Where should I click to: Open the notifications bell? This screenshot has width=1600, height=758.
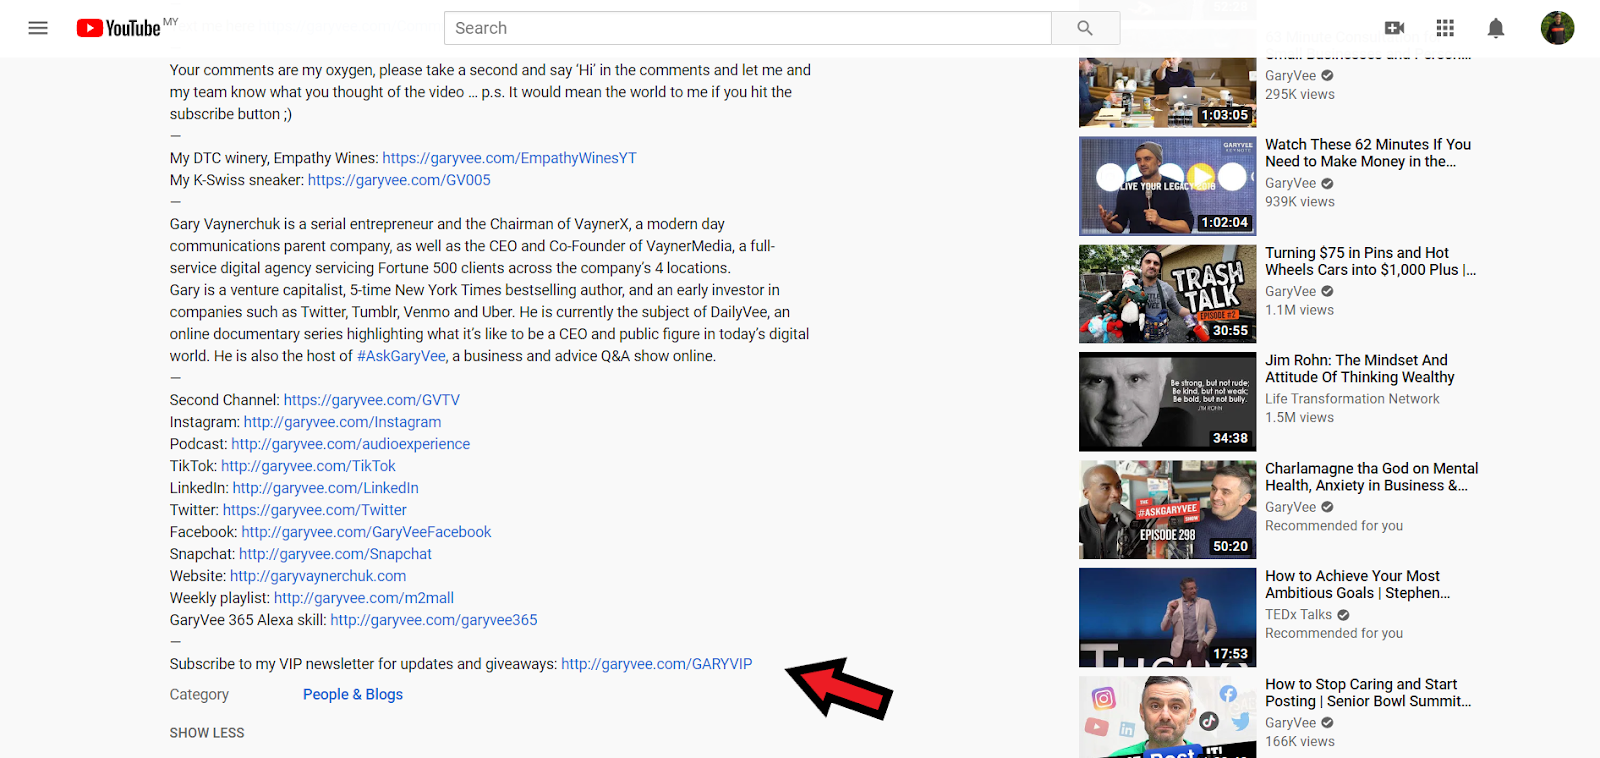point(1496,28)
